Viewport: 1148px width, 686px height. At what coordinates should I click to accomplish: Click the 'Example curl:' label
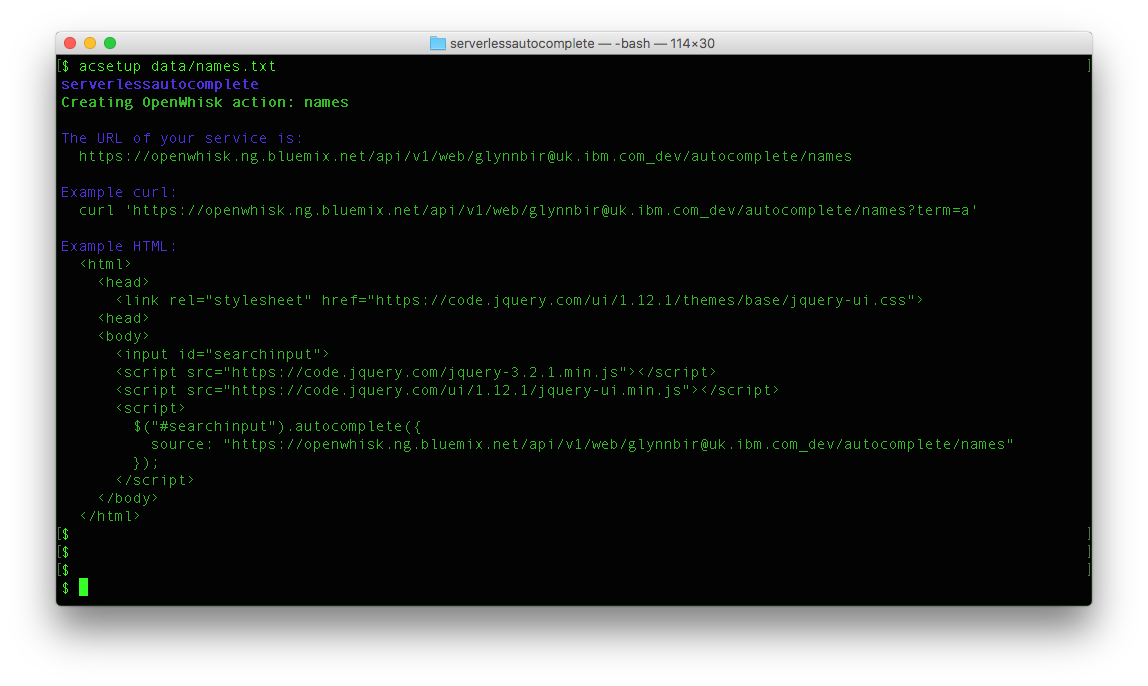[x=119, y=193]
